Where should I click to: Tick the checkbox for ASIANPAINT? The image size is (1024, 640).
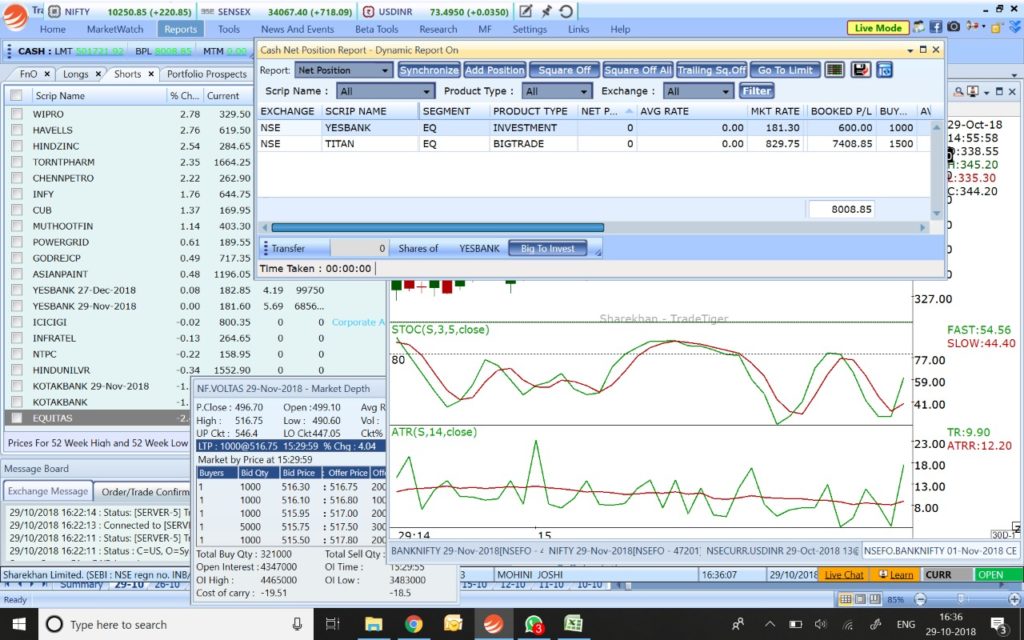[x=17, y=274]
